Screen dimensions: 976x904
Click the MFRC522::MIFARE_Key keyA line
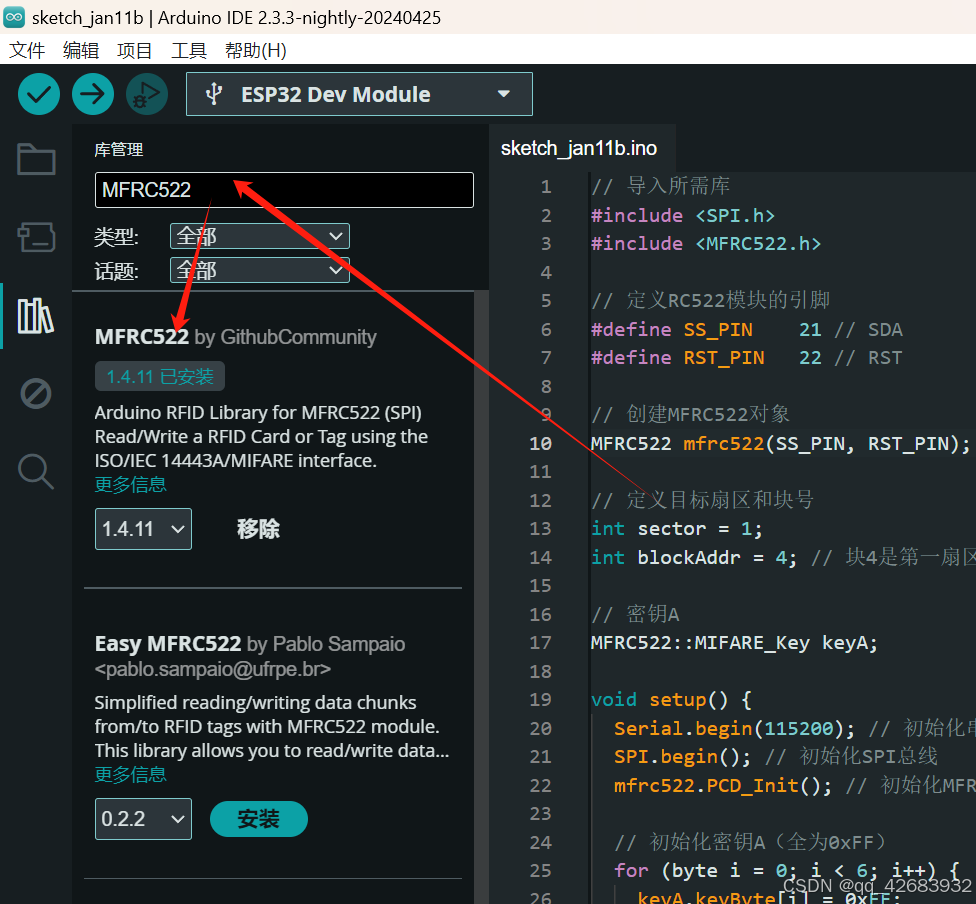point(734,643)
